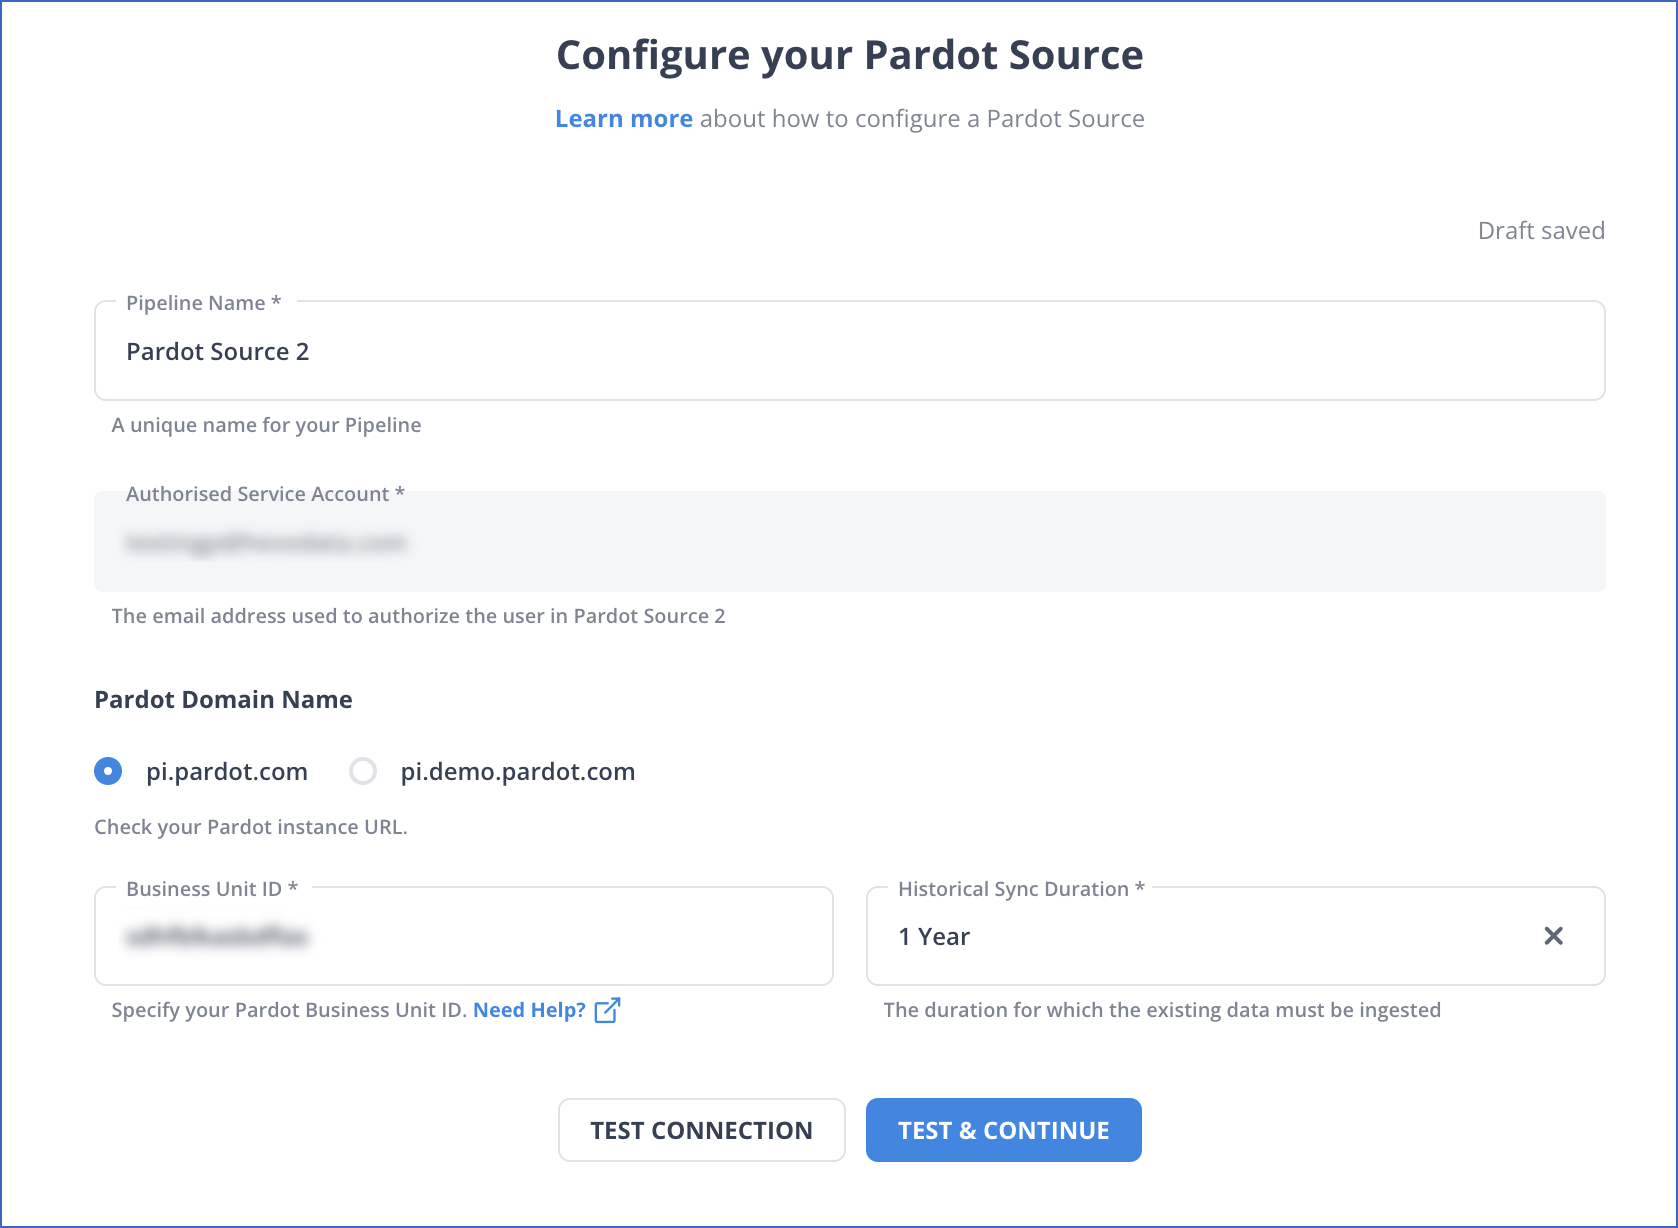Image resolution: width=1678 pixels, height=1228 pixels.
Task: Select pi.pardot.com radio button
Action: 108,771
